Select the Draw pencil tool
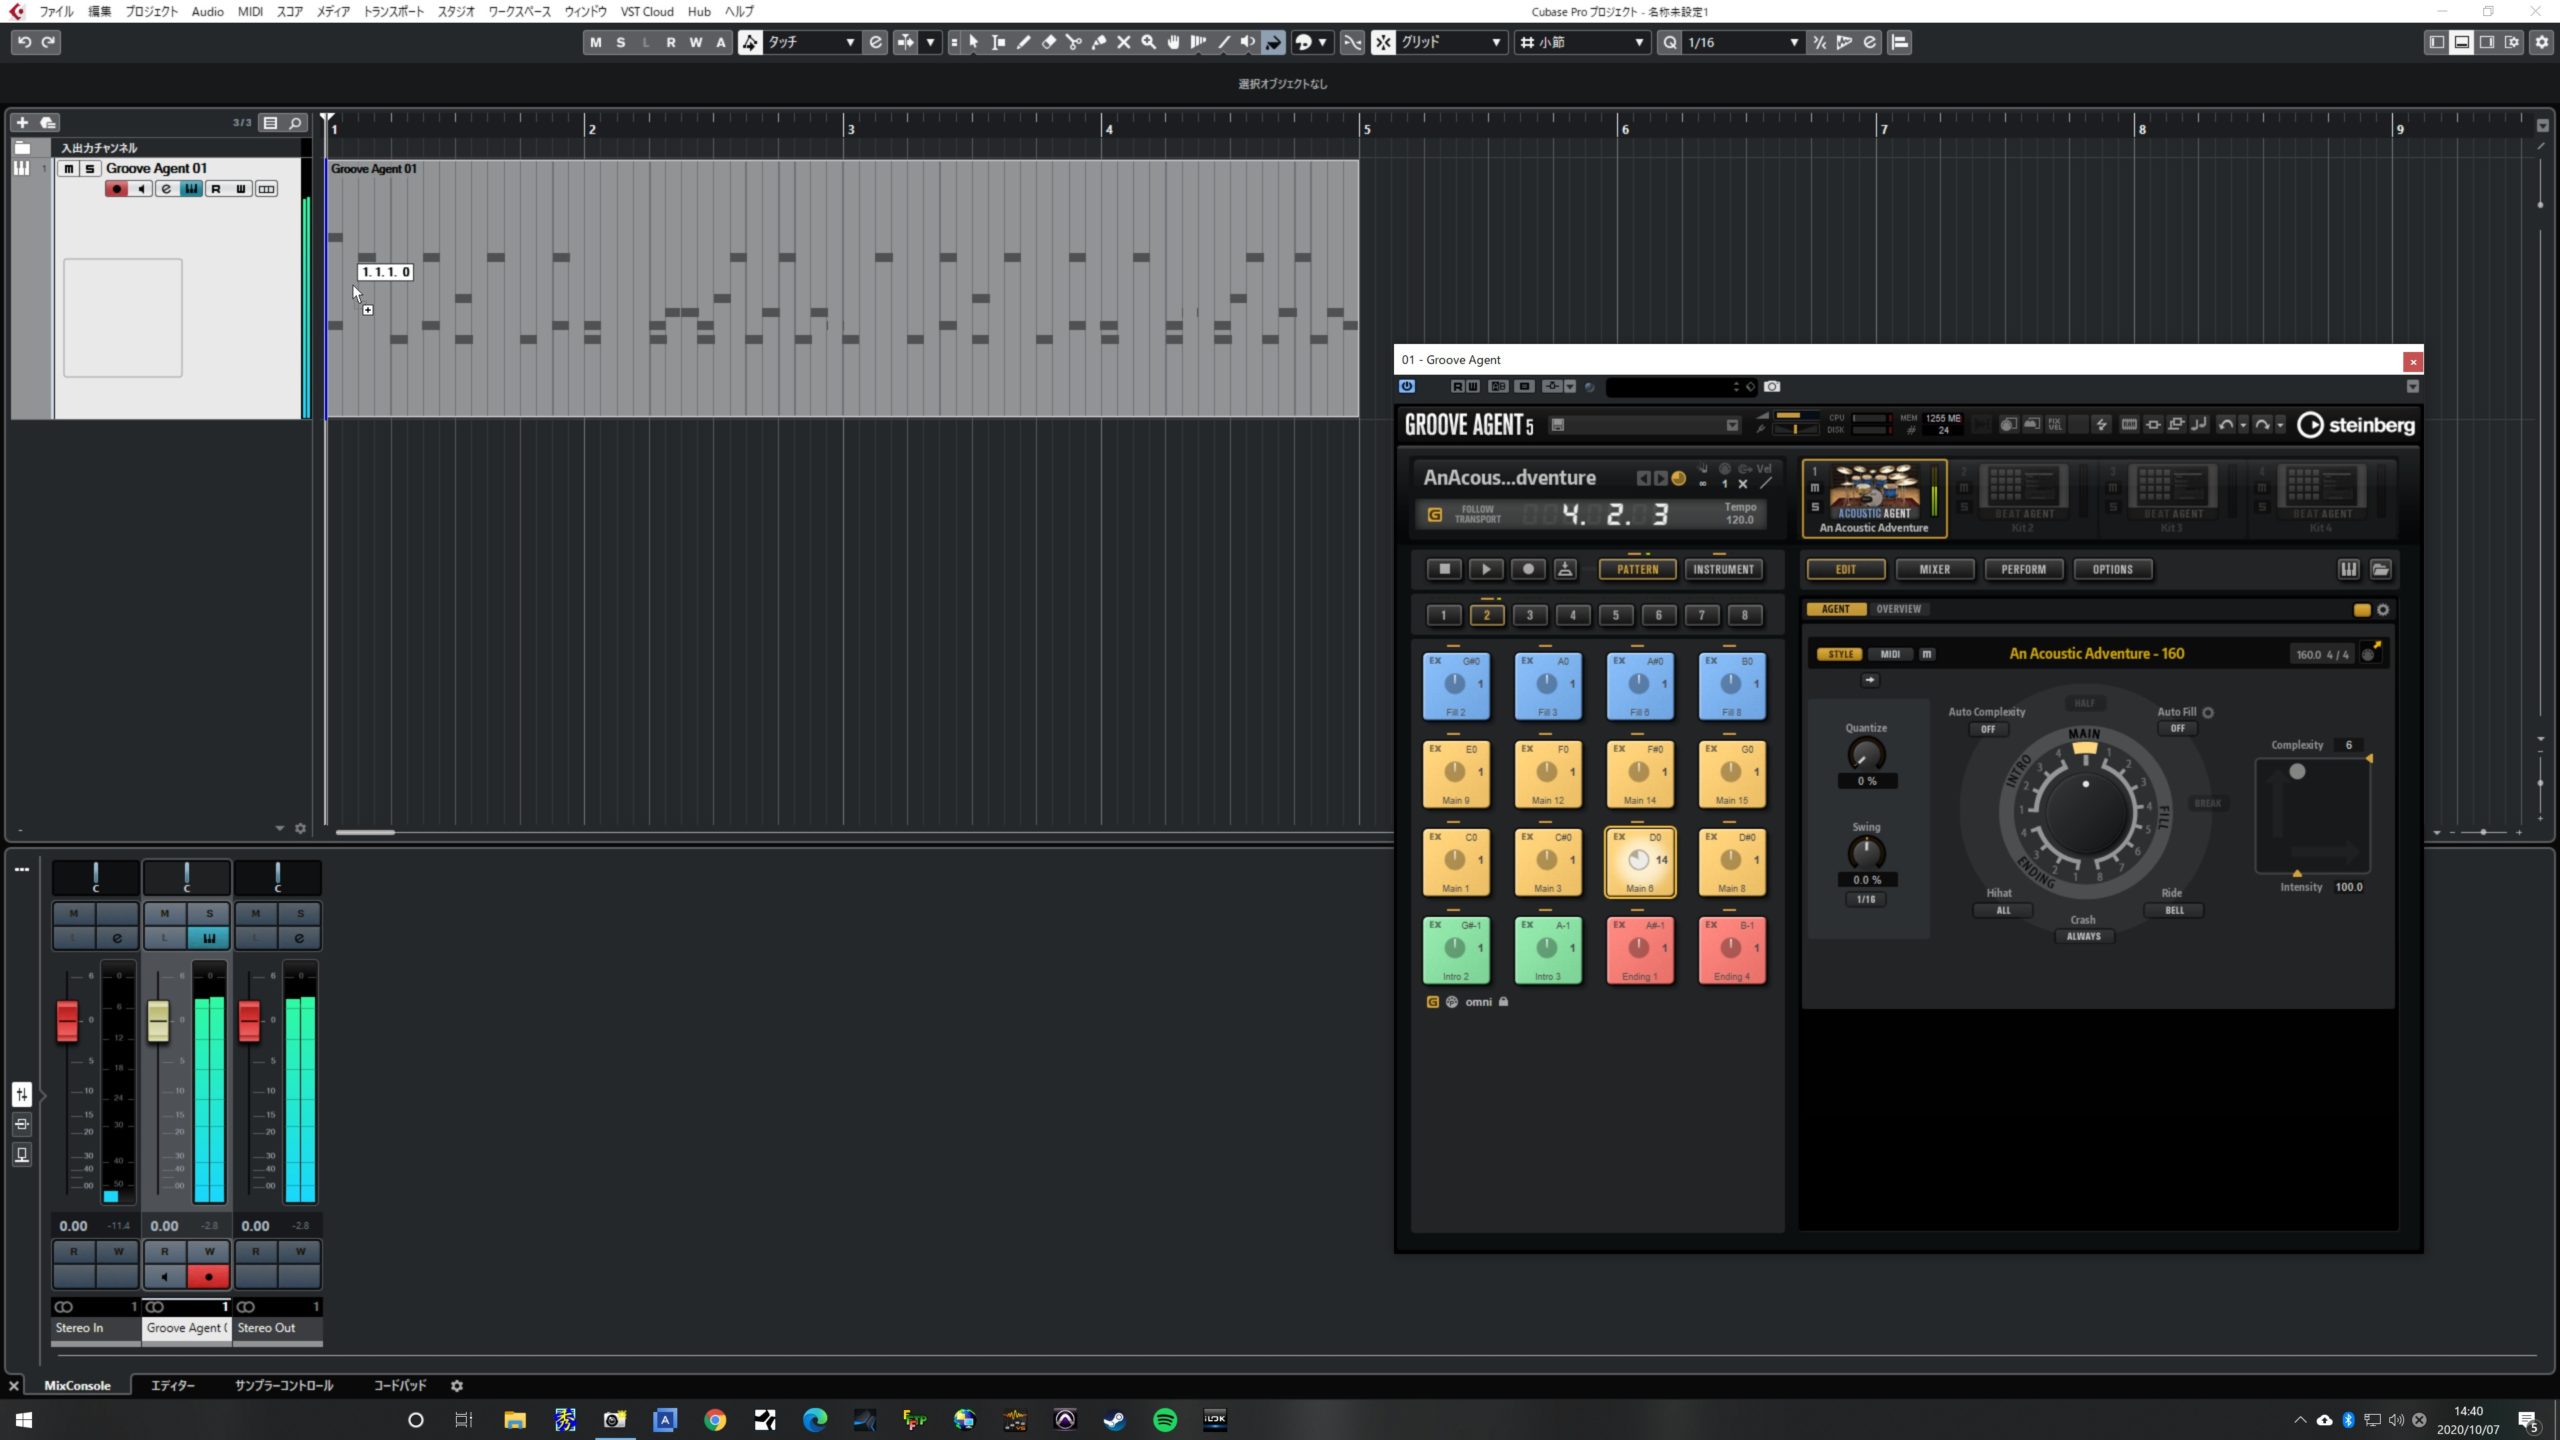Screen dimensions: 2560x1440 pos(1023,42)
